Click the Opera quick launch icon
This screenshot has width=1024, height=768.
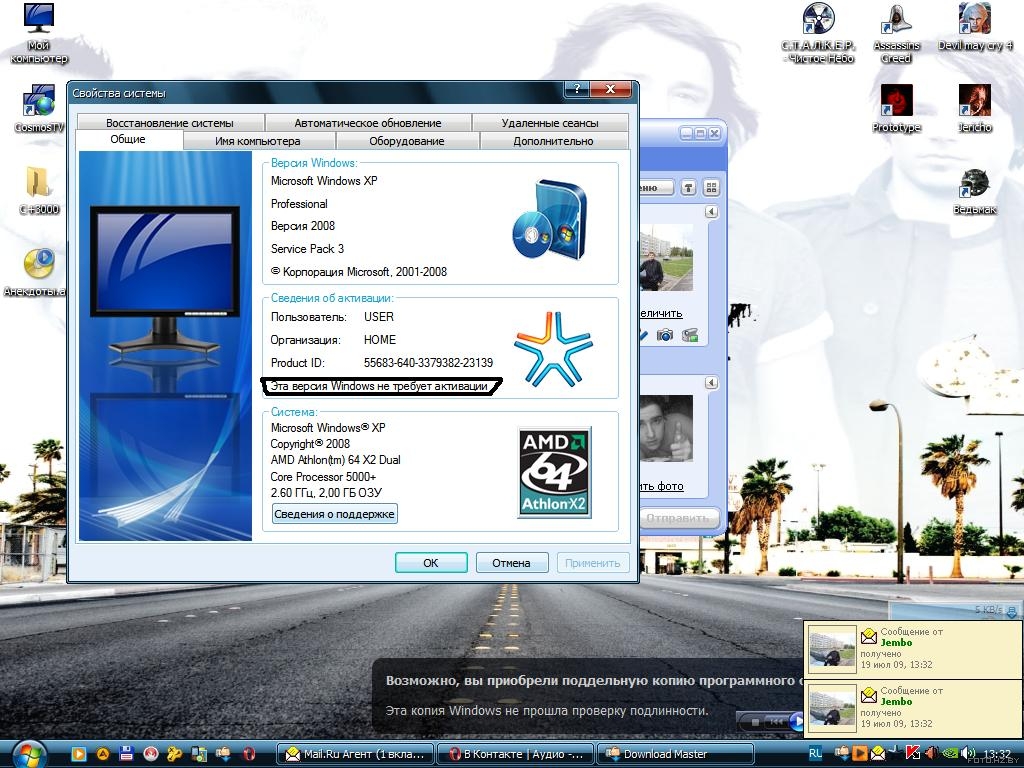tap(249, 754)
